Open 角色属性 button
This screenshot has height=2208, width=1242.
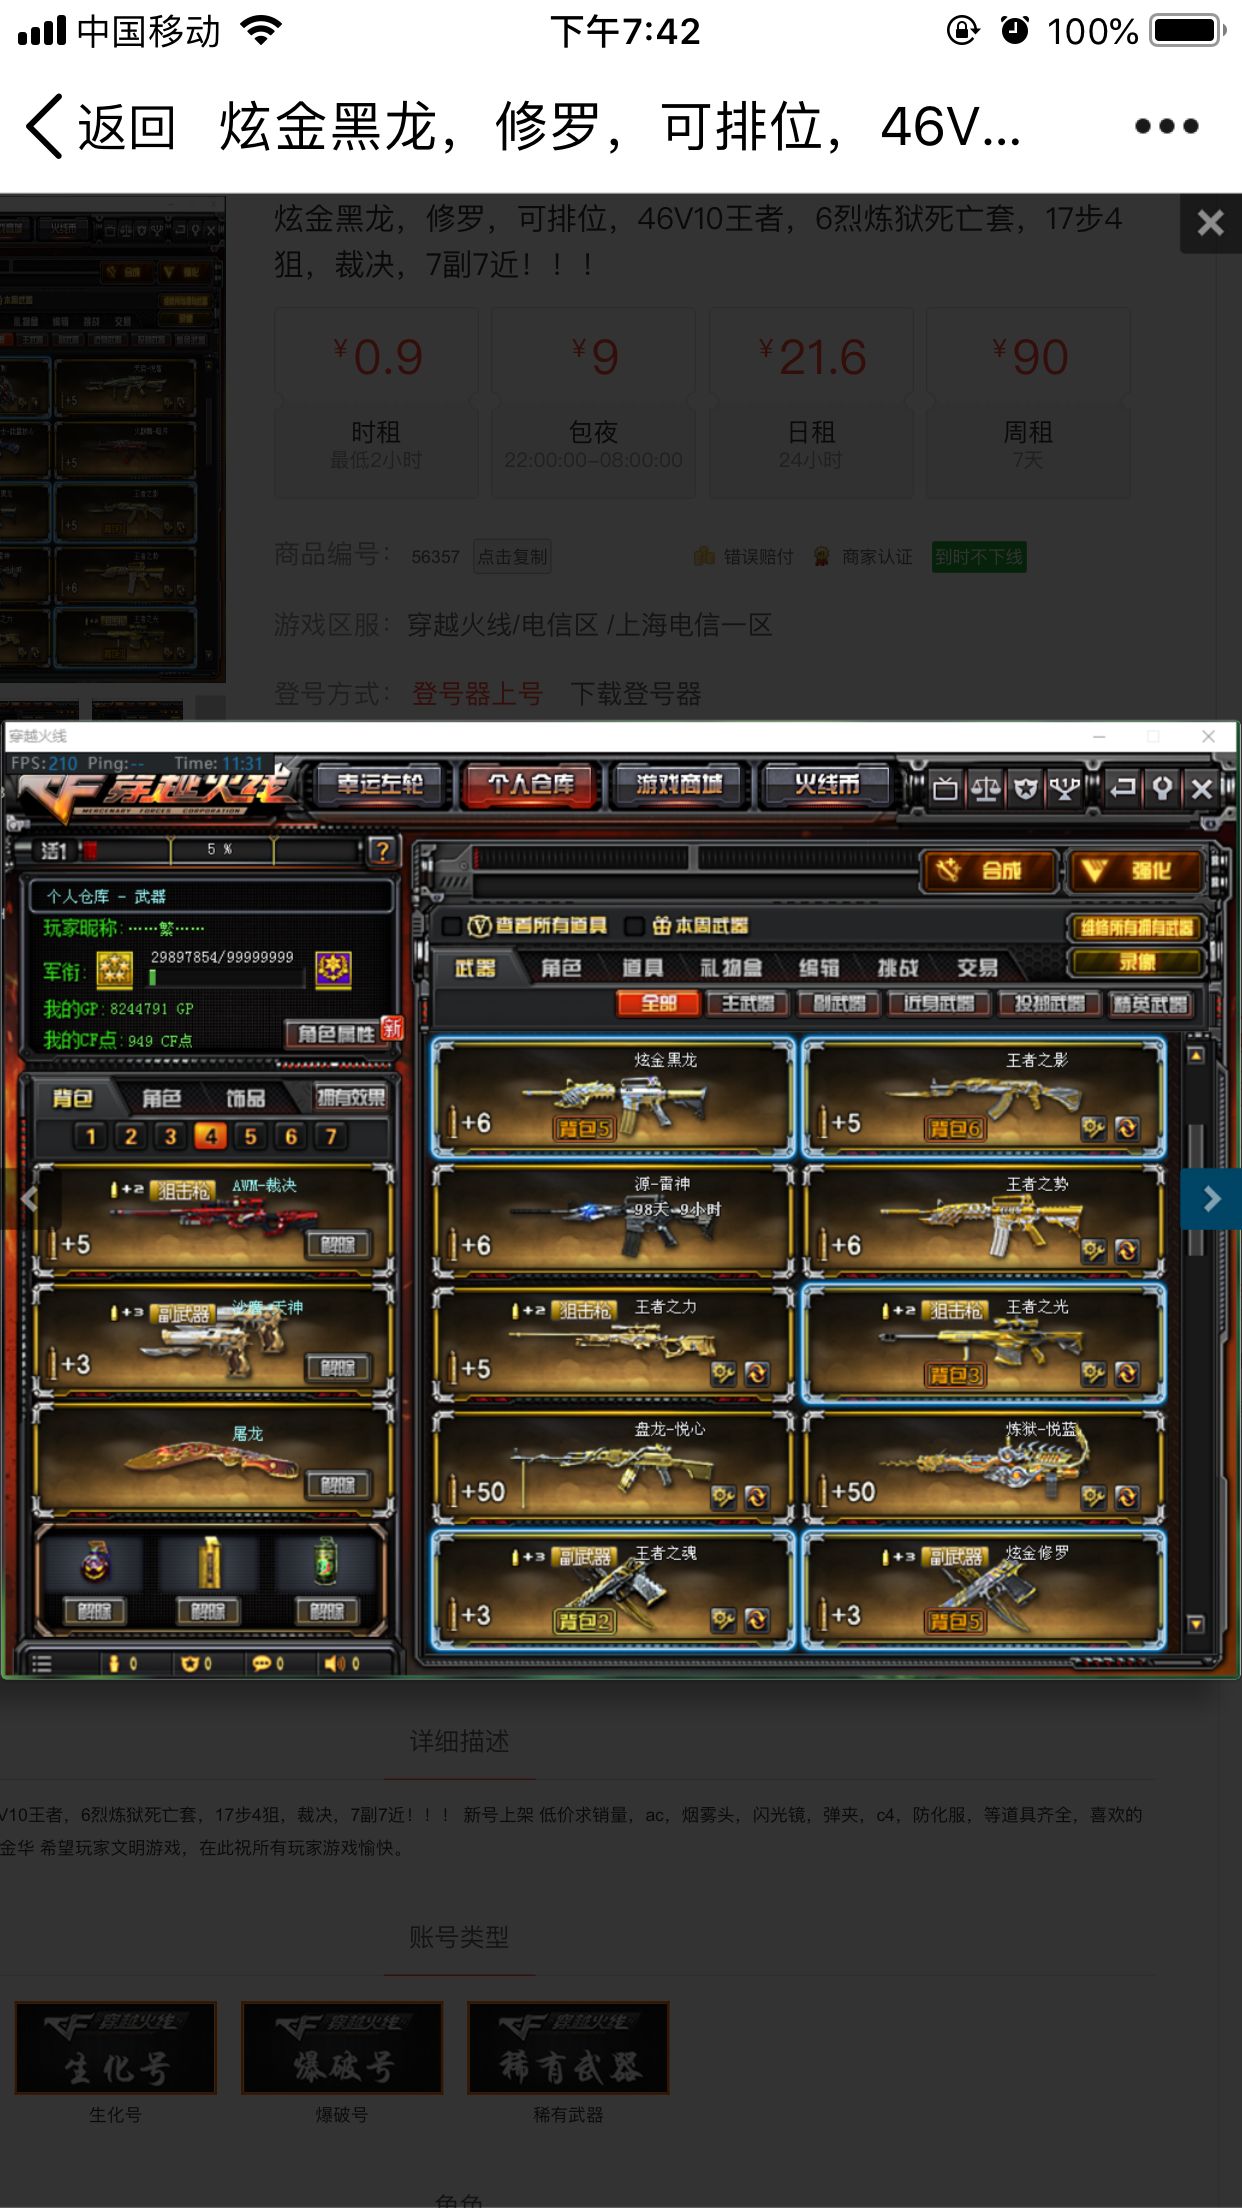pyautogui.click(x=336, y=1033)
